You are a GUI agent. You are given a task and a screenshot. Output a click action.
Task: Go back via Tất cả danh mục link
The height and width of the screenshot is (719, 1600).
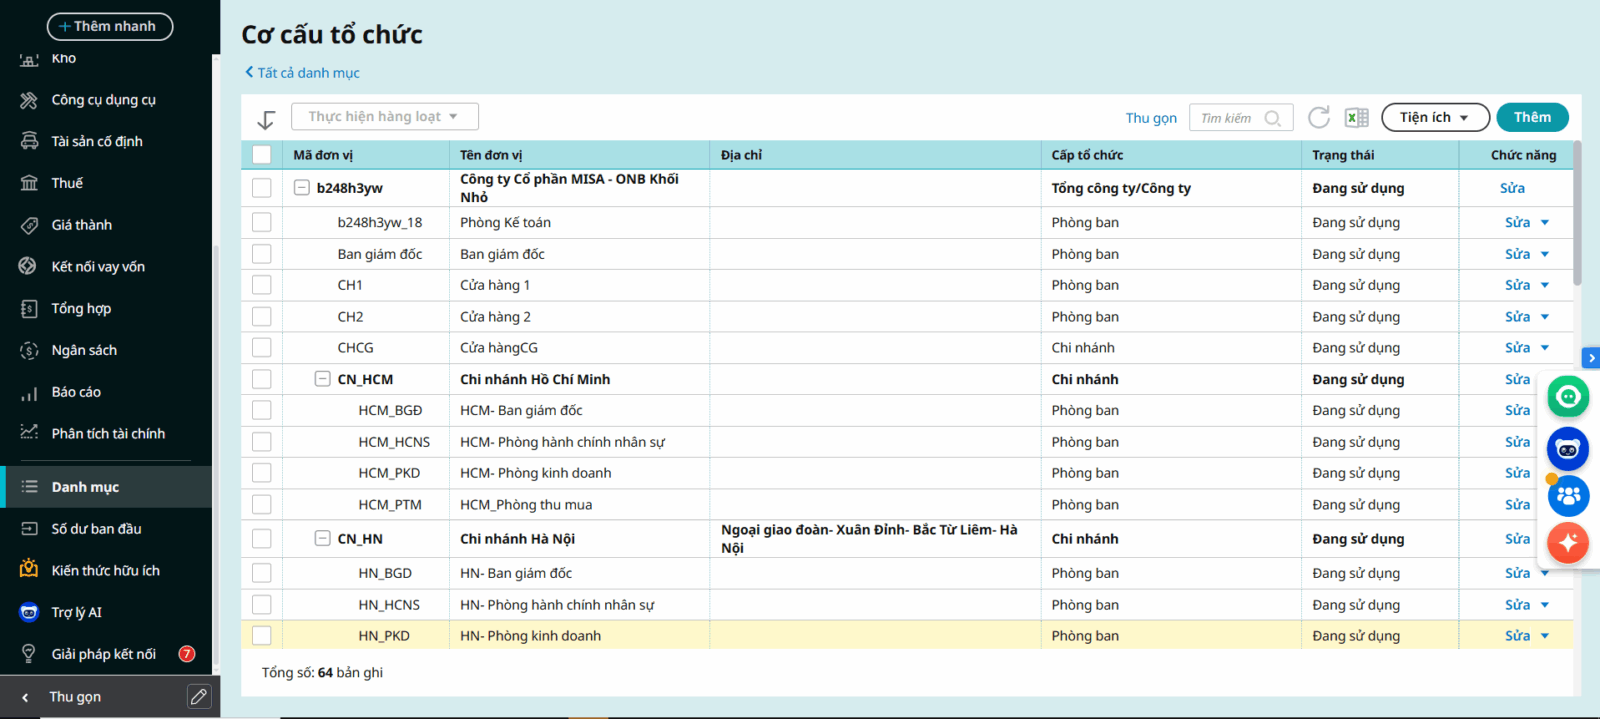[303, 73]
